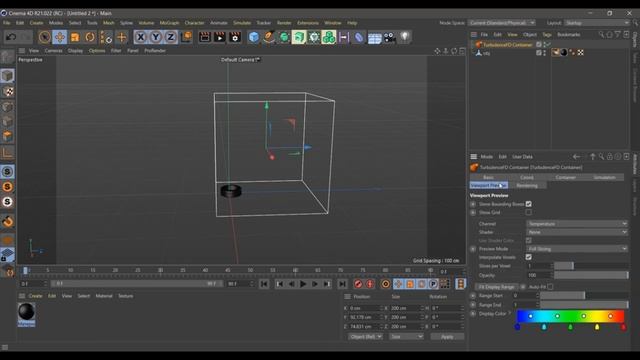This screenshot has height=360, width=640.
Task: Open the spline pen tool icon
Action: click(269, 37)
